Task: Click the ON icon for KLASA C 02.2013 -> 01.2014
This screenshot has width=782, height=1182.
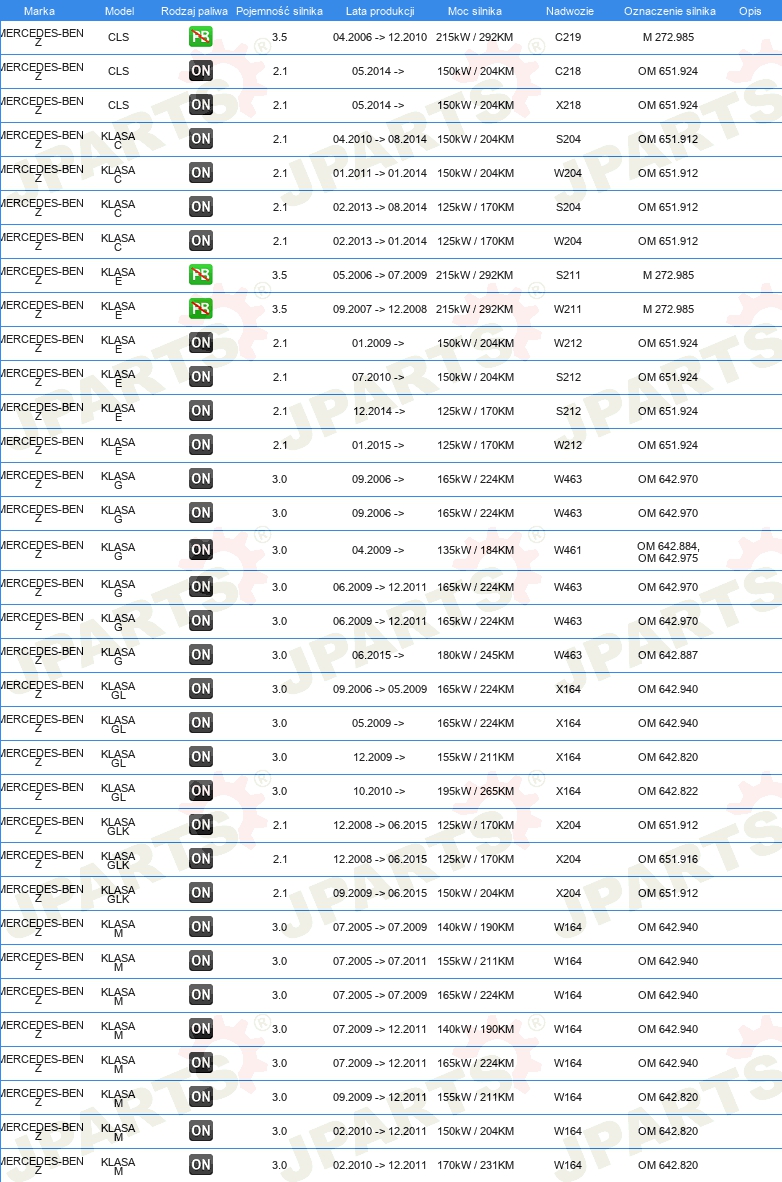Action: click(x=201, y=240)
